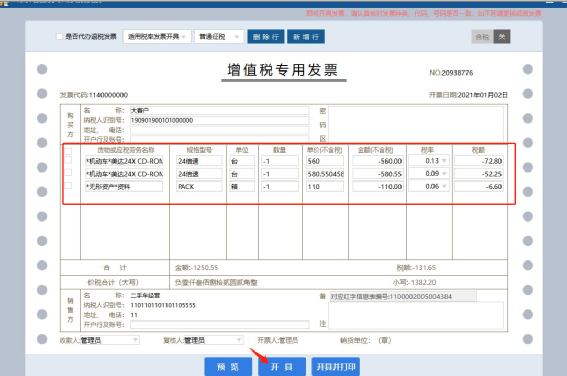Click the invoice code 1140000000
Image resolution: width=567 pixels, height=376 pixels.
point(108,95)
